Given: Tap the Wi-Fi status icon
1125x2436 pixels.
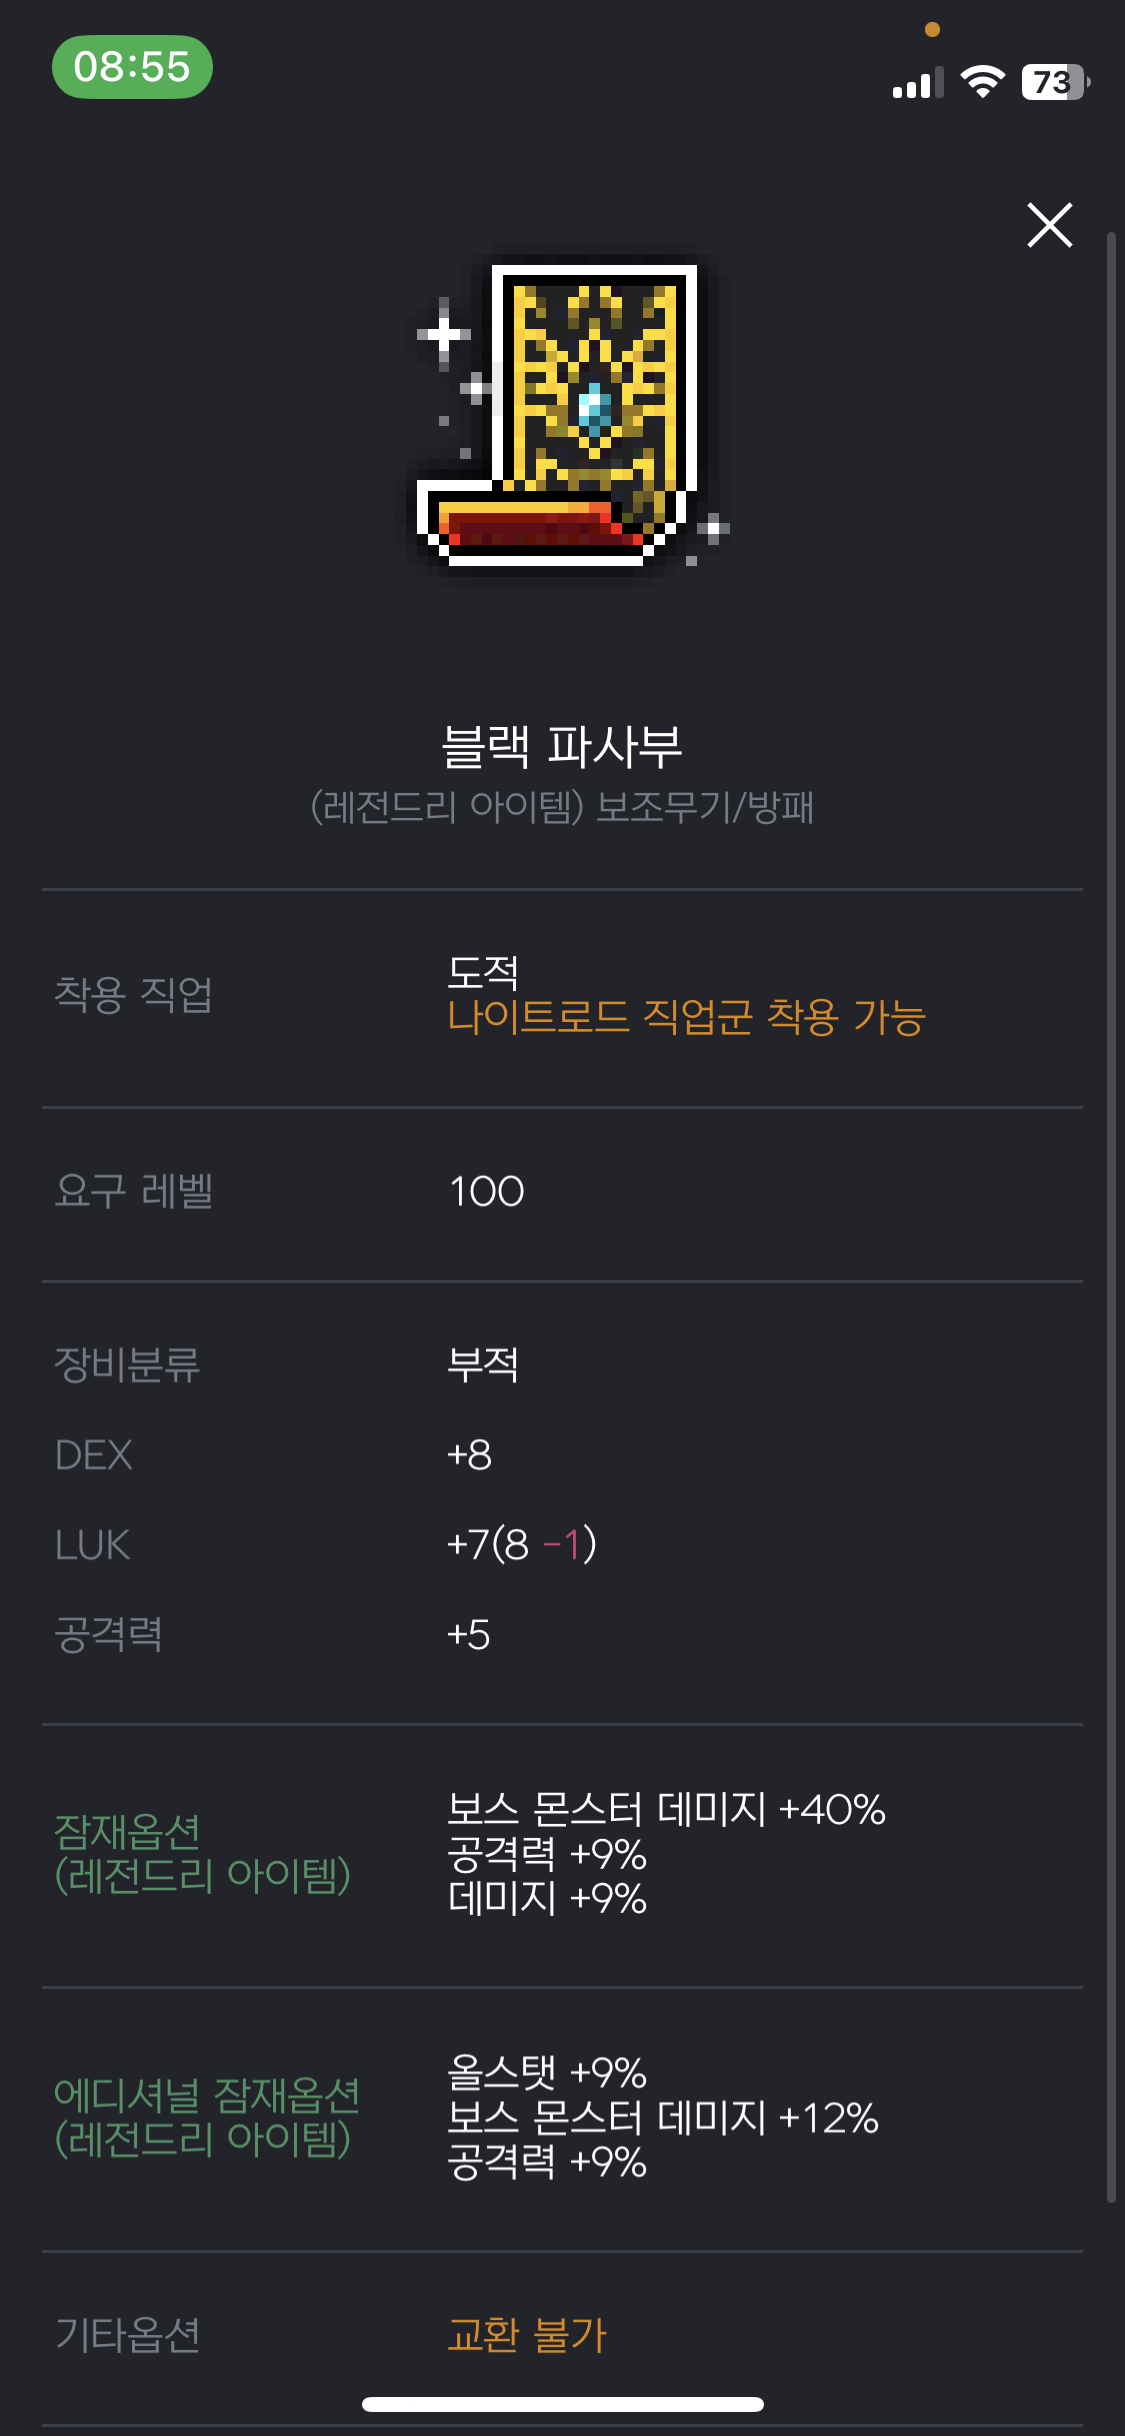Looking at the screenshot, I should 982,82.
